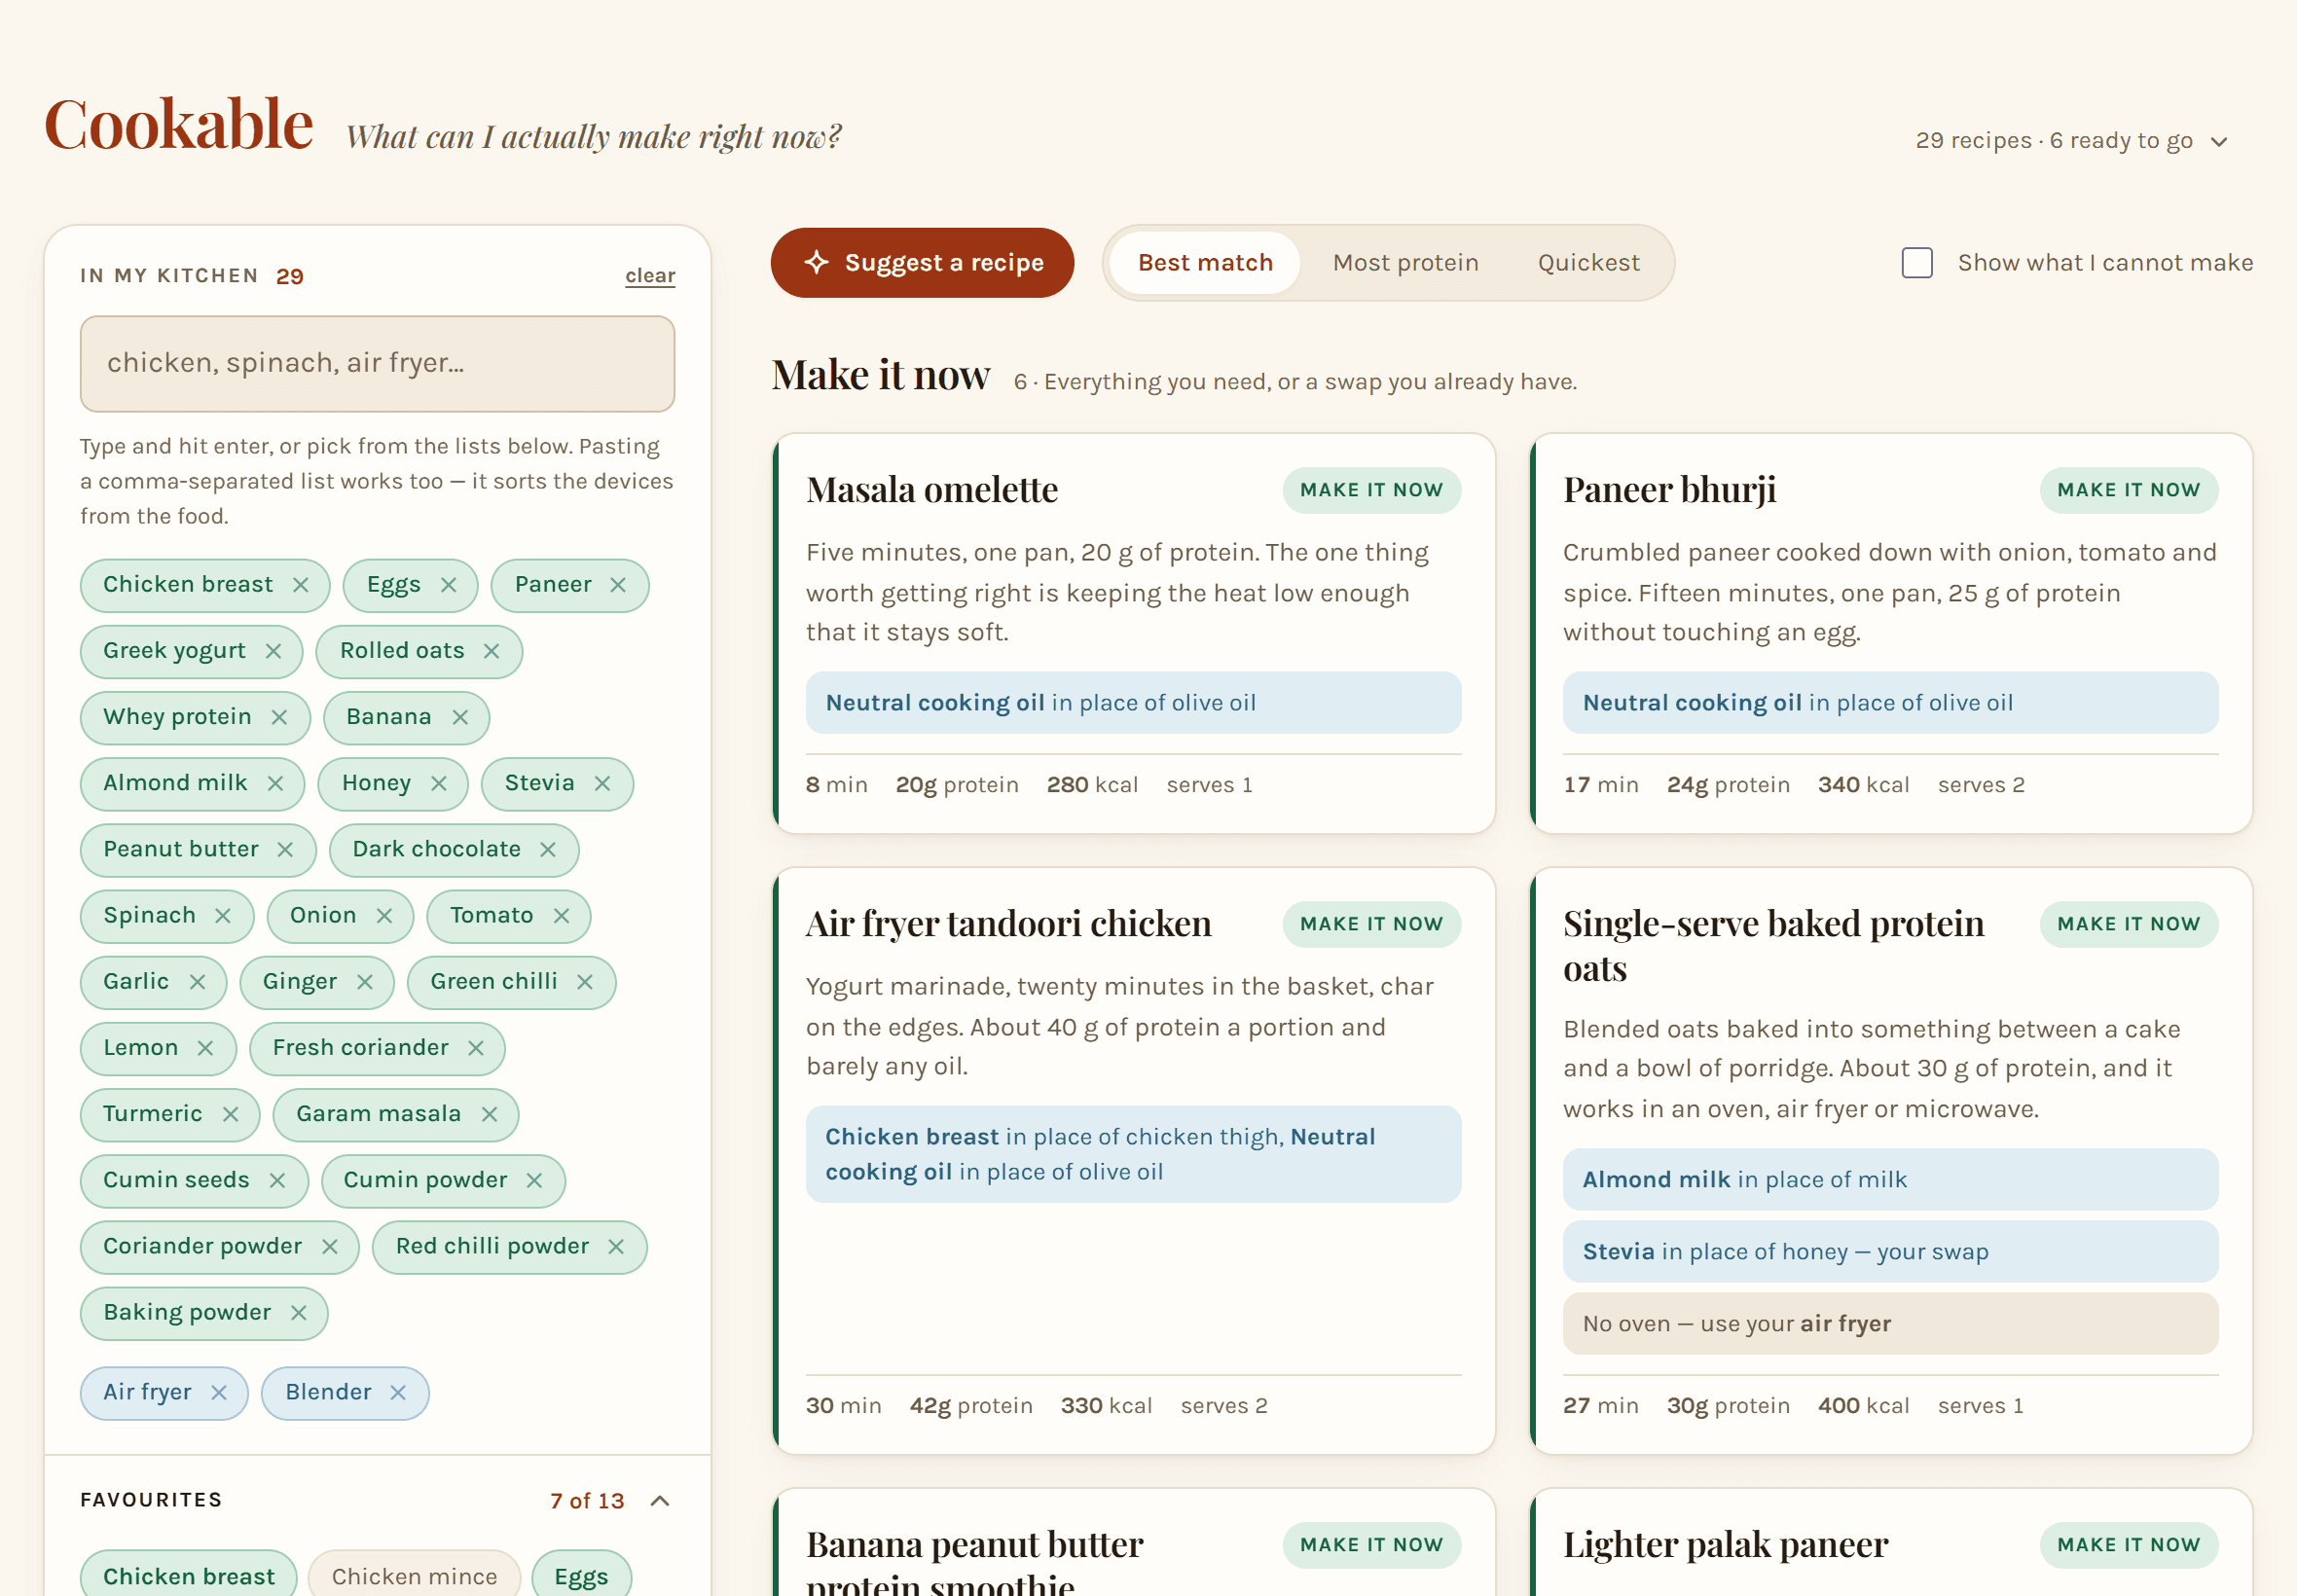Delete Whey protein with its x icon

coord(279,717)
